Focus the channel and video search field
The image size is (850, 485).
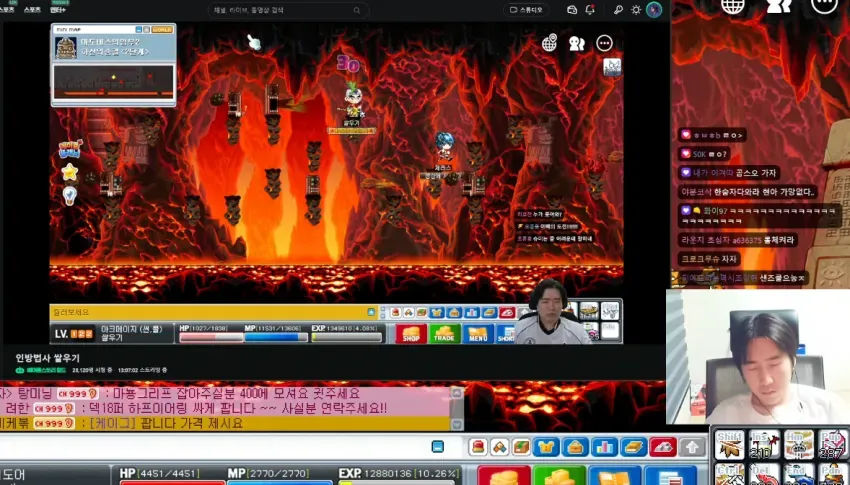coord(288,10)
